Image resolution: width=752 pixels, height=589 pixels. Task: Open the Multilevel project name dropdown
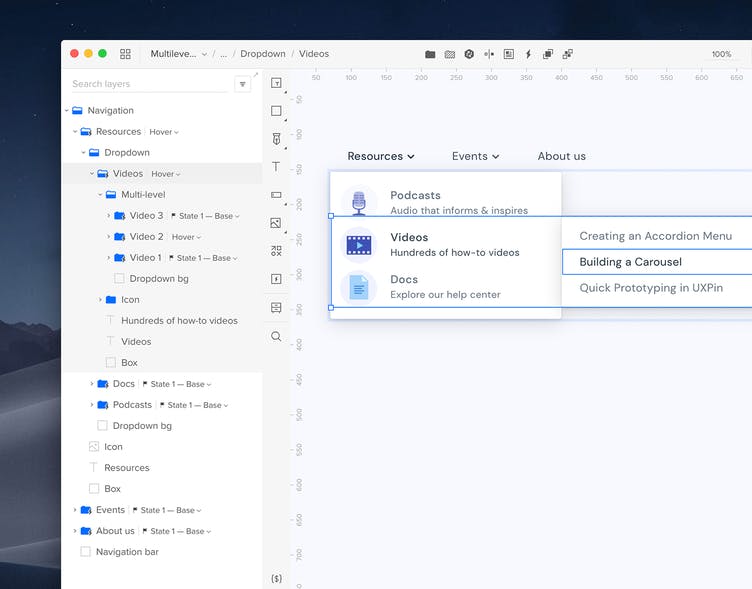click(x=179, y=54)
